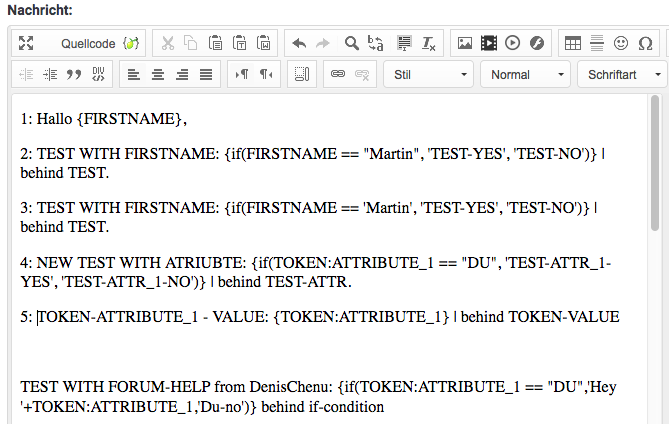Click the editor's vertical scrollbar
Screen dimensions: 669x424
pos(655,160)
